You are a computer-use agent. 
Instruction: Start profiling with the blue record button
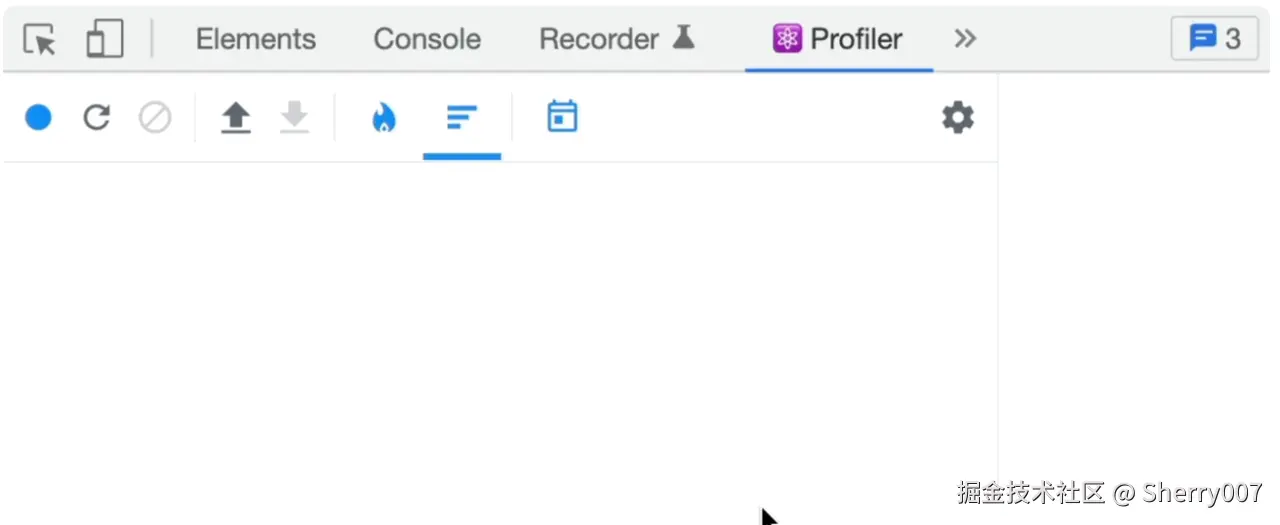point(38,118)
